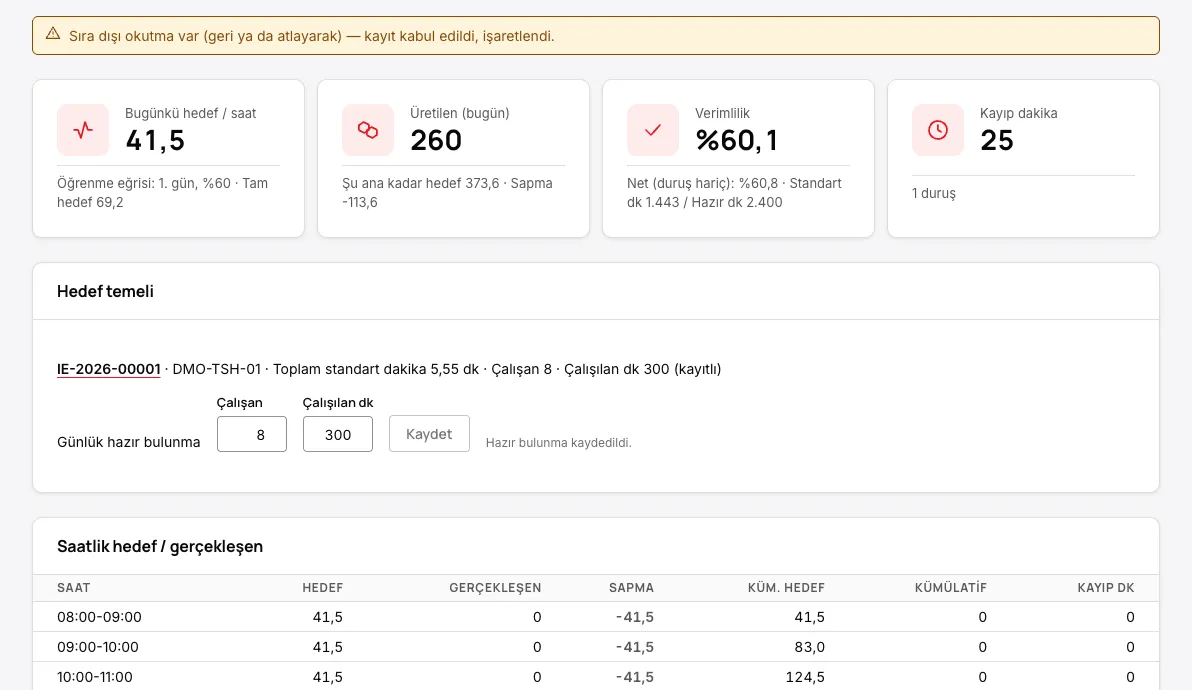
Task: Click the Hazır bulunma kaydedildi status message
Action: click(x=559, y=442)
